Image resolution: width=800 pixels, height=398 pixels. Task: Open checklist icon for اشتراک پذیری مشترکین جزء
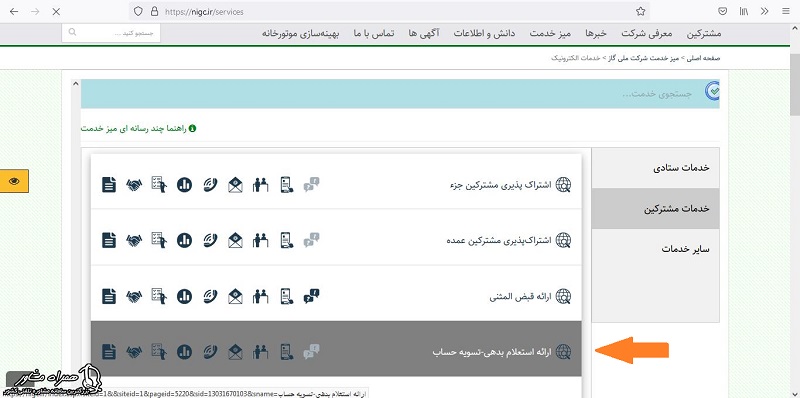(159, 184)
